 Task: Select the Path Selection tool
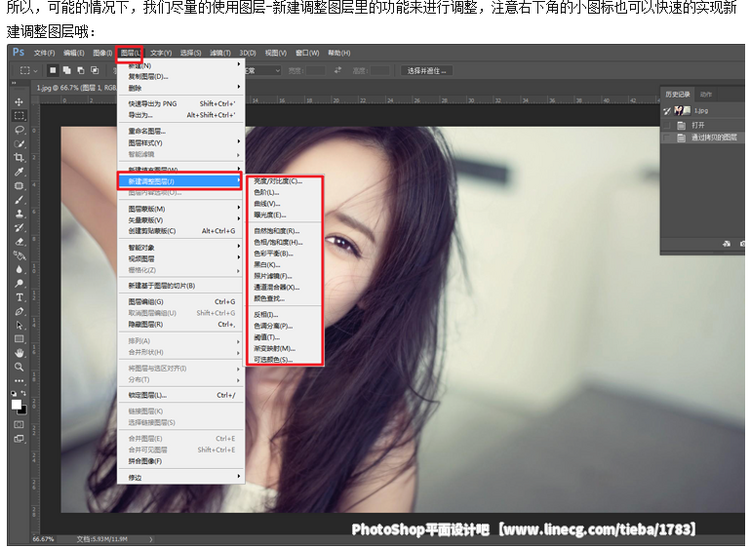[x=19, y=326]
